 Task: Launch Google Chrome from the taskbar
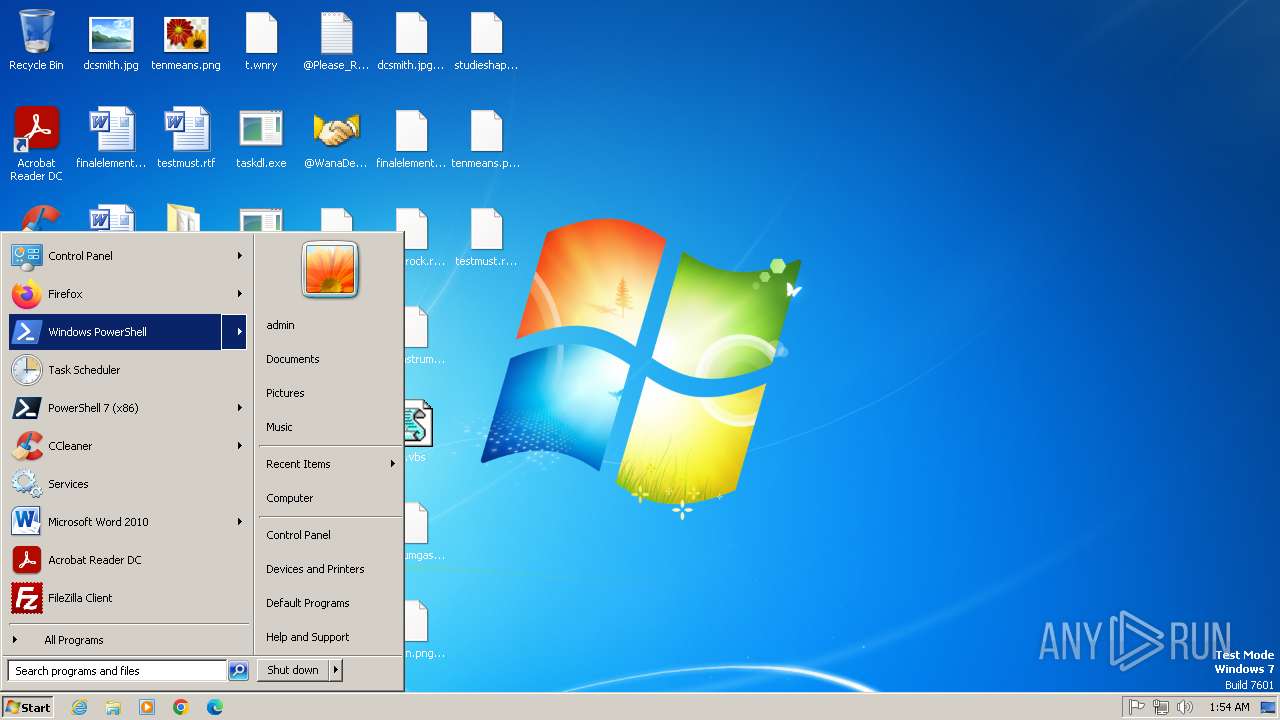181,707
